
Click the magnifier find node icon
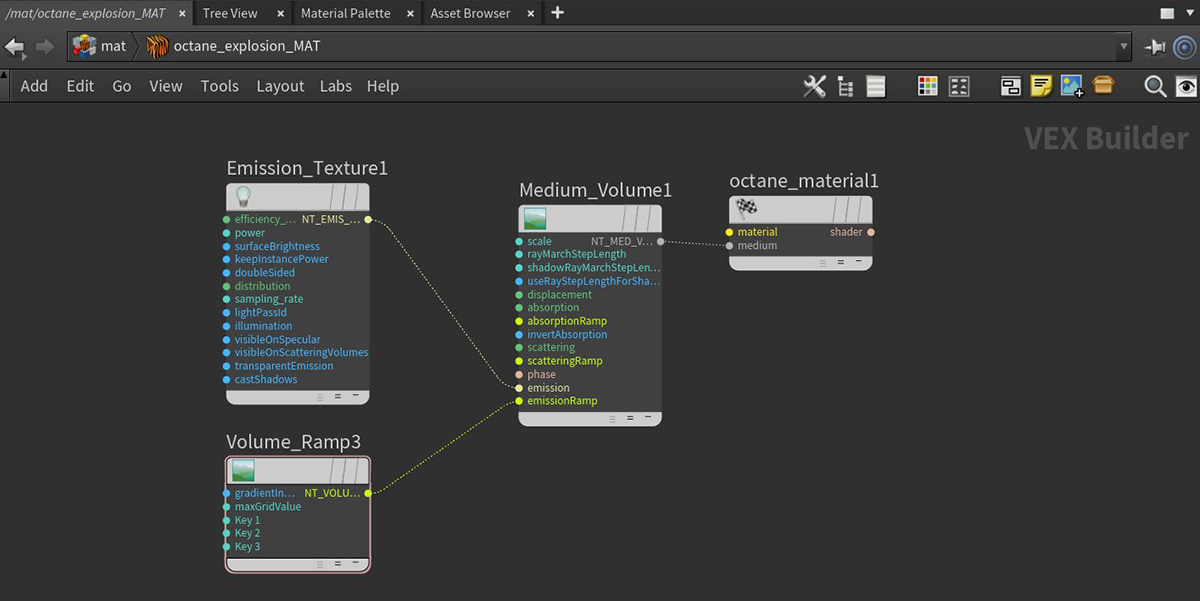1155,87
